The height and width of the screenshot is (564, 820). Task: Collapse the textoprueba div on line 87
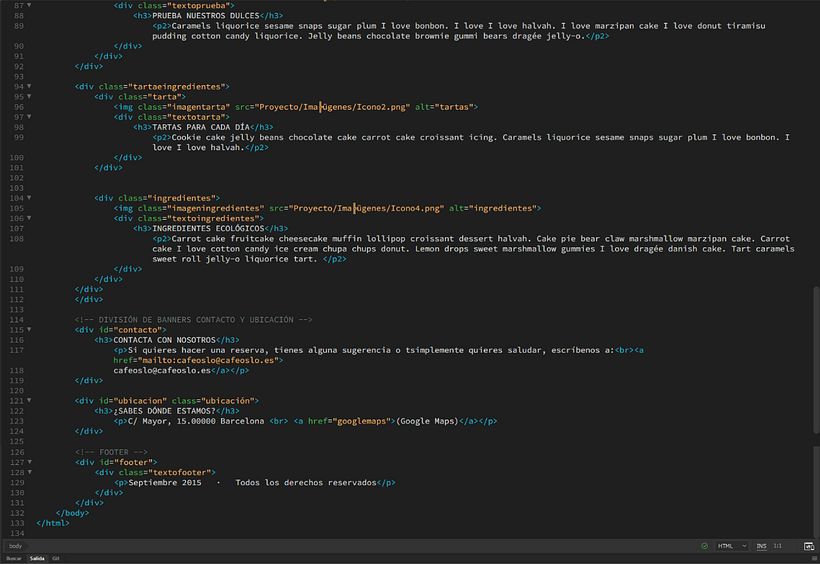tap(29, 5)
